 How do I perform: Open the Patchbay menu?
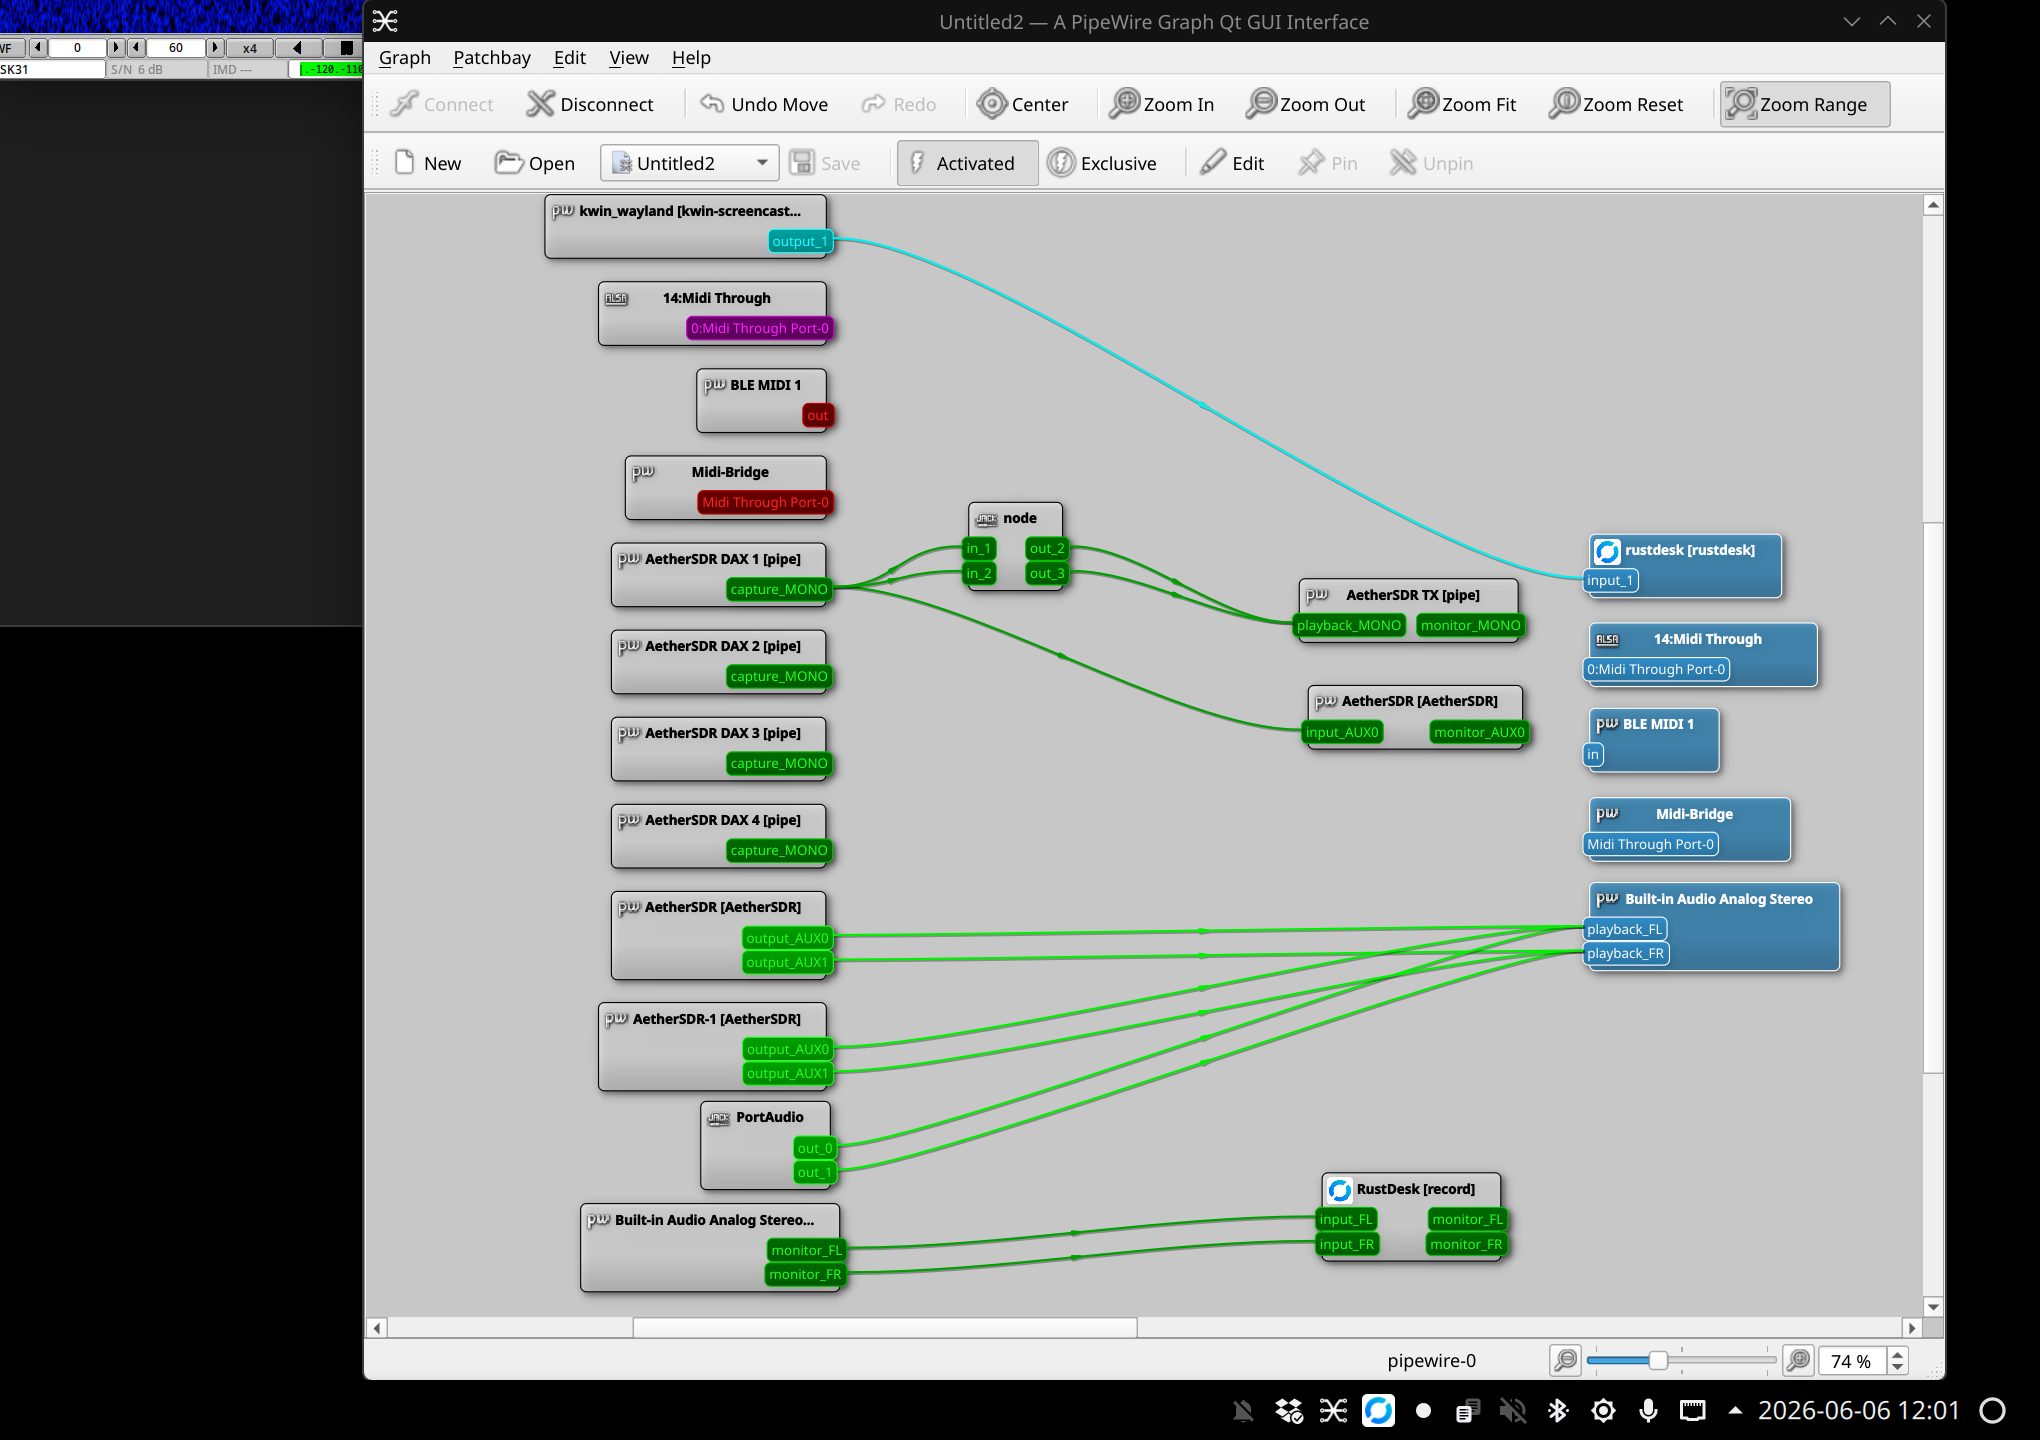pyautogui.click(x=492, y=58)
